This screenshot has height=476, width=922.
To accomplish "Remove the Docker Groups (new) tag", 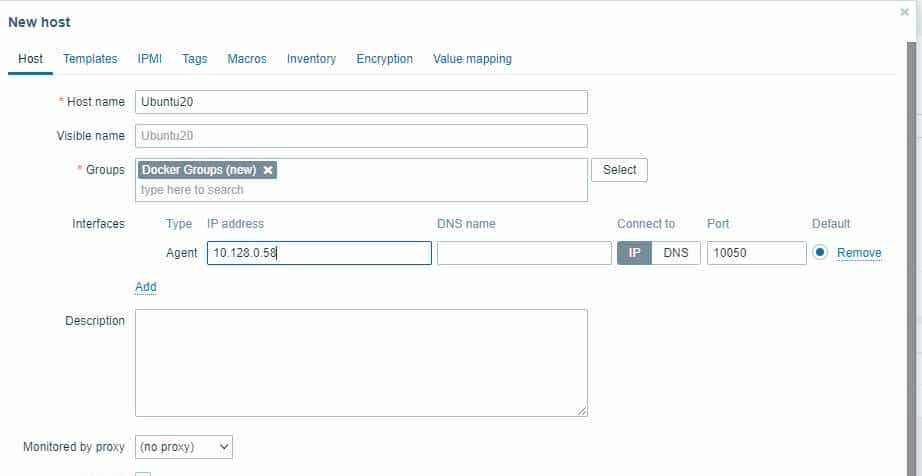I will (x=268, y=170).
